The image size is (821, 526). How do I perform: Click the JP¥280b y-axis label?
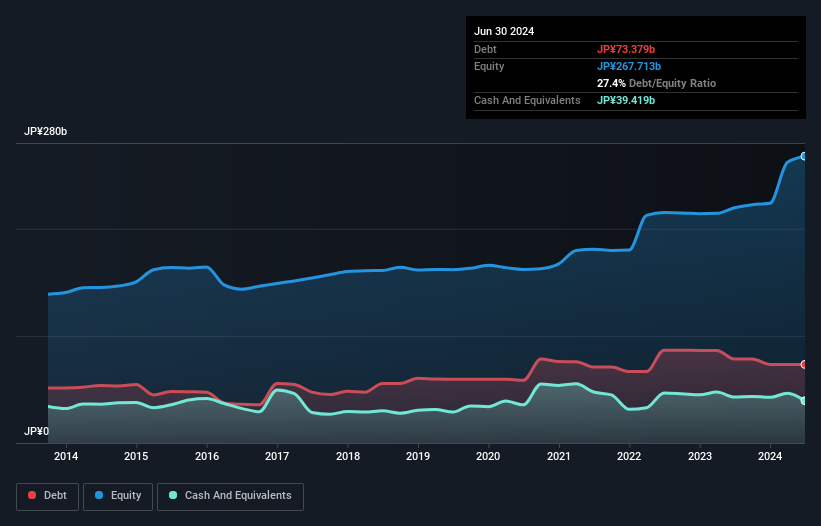pyautogui.click(x=46, y=131)
